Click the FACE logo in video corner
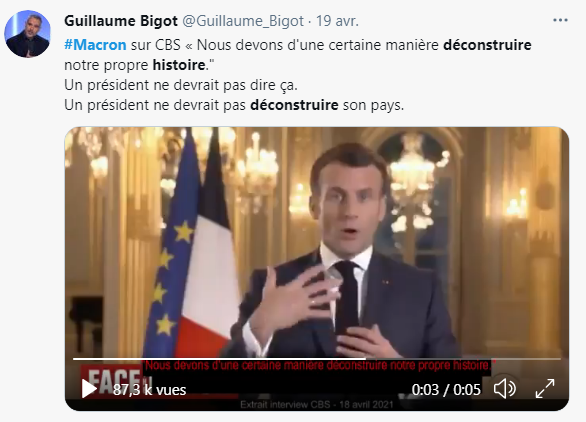586x422 pixels. coord(112,378)
